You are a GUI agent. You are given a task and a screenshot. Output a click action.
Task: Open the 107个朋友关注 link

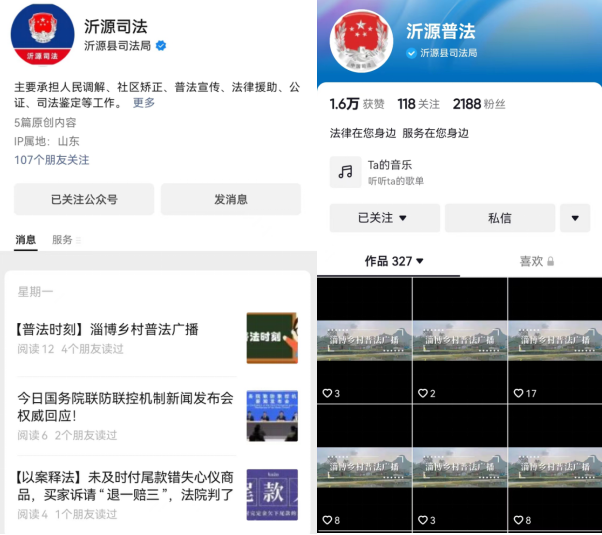pyautogui.click(x=52, y=159)
